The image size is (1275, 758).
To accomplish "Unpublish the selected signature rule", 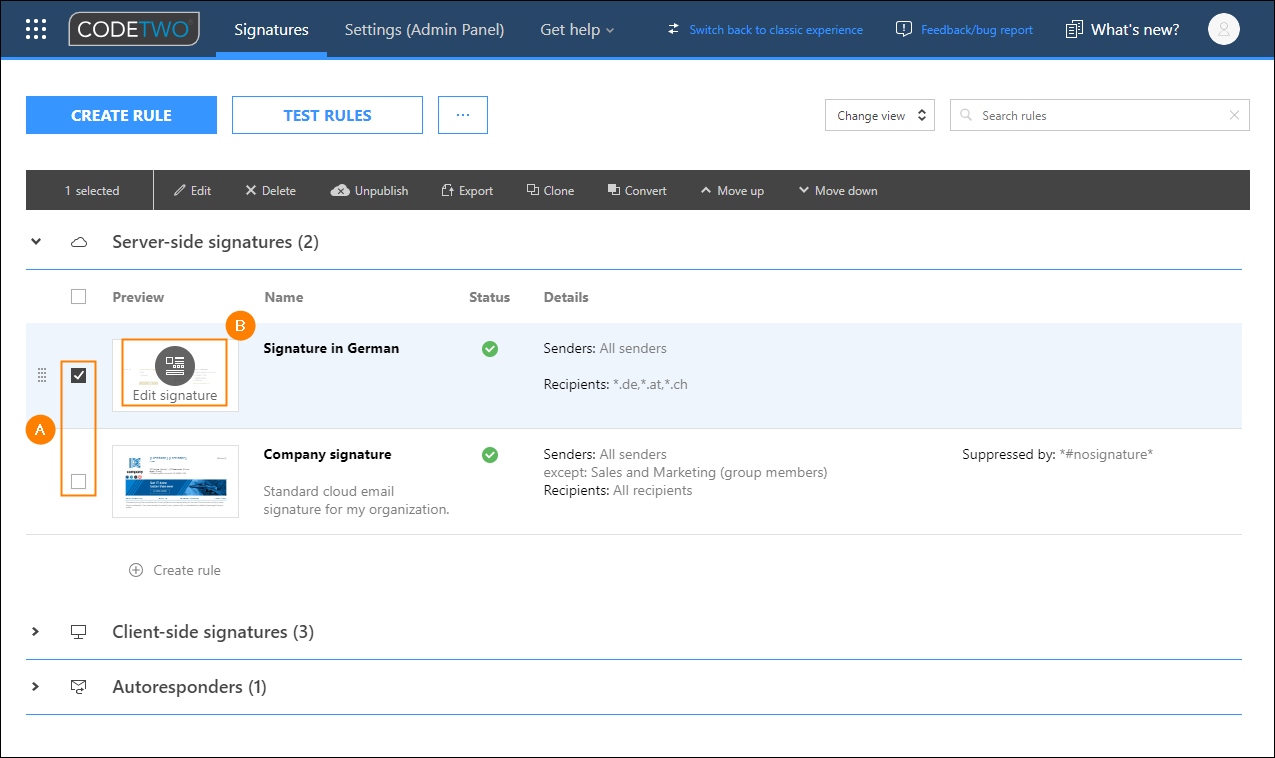I will (x=369, y=190).
